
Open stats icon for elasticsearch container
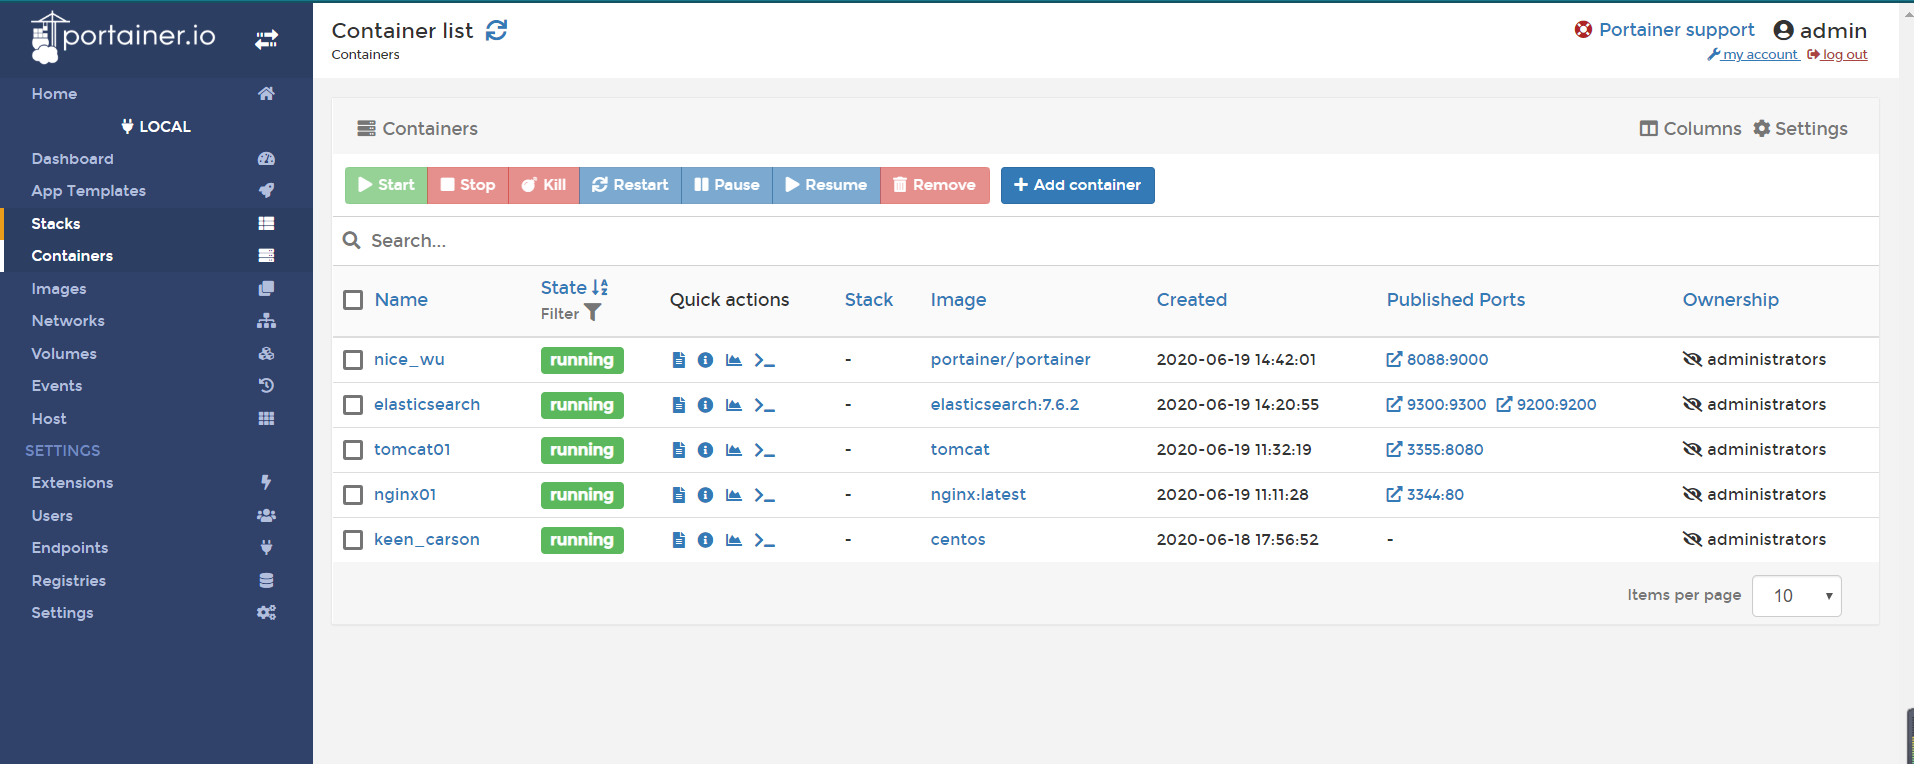(x=734, y=405)
